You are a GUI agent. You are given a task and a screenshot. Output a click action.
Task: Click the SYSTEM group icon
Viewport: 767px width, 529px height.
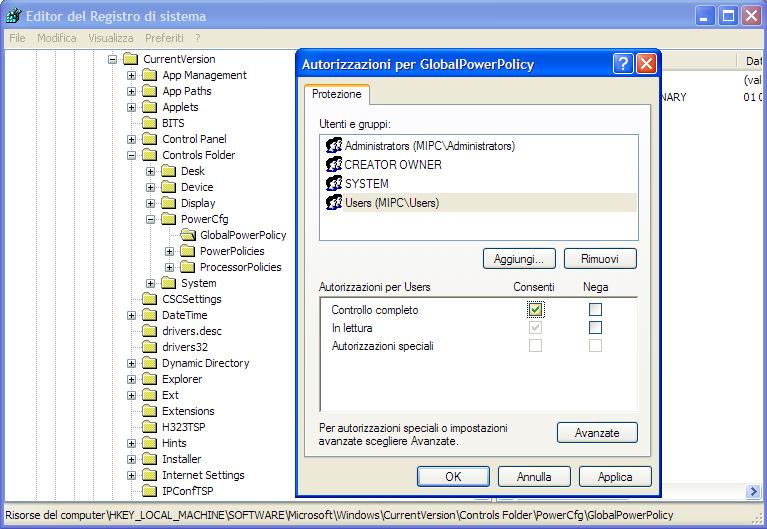pos(334,184)
